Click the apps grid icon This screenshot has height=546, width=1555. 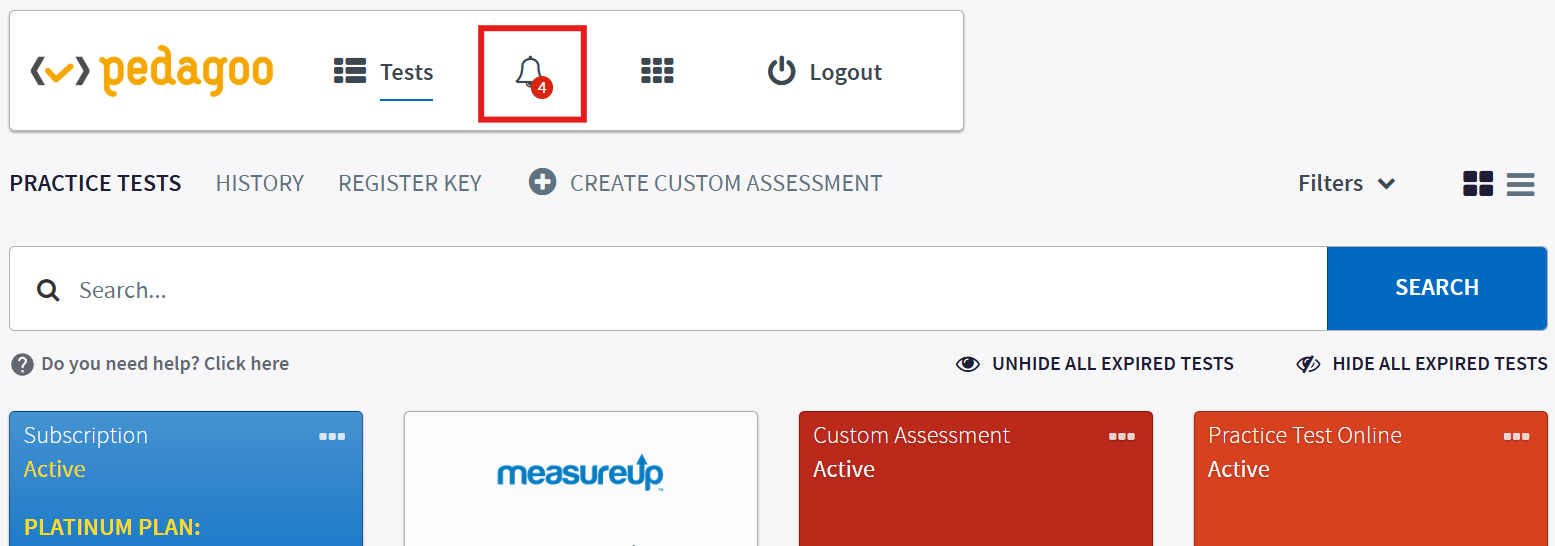coord(657,71)
